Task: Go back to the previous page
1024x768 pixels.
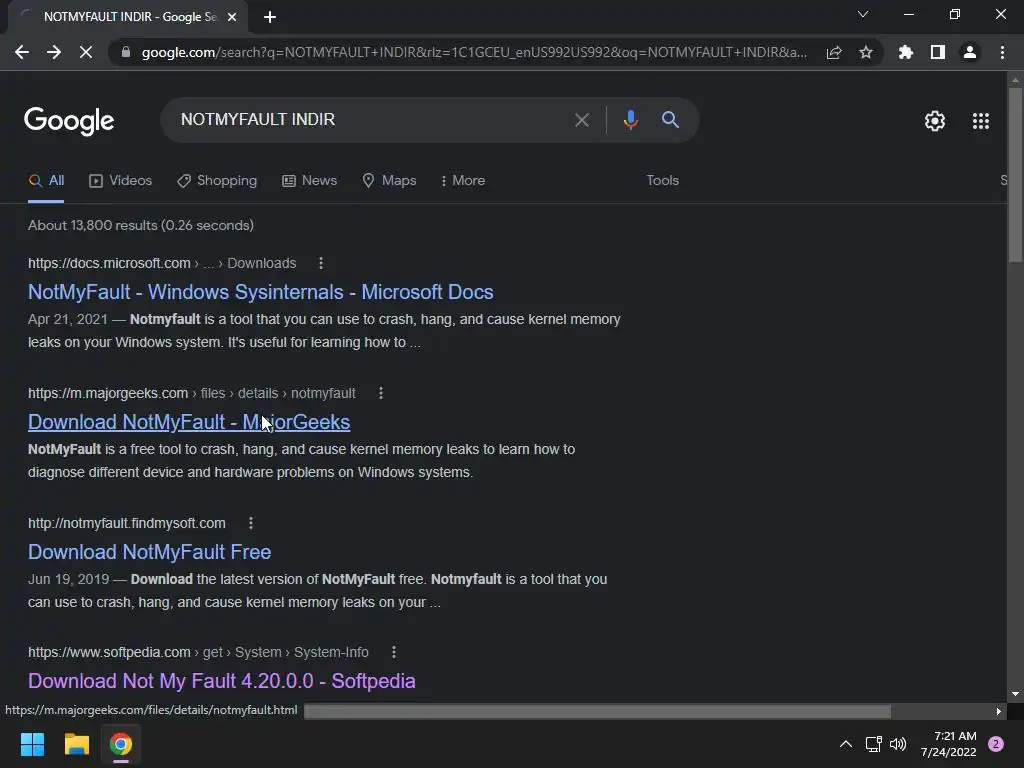Action: (x=22, y=52)
